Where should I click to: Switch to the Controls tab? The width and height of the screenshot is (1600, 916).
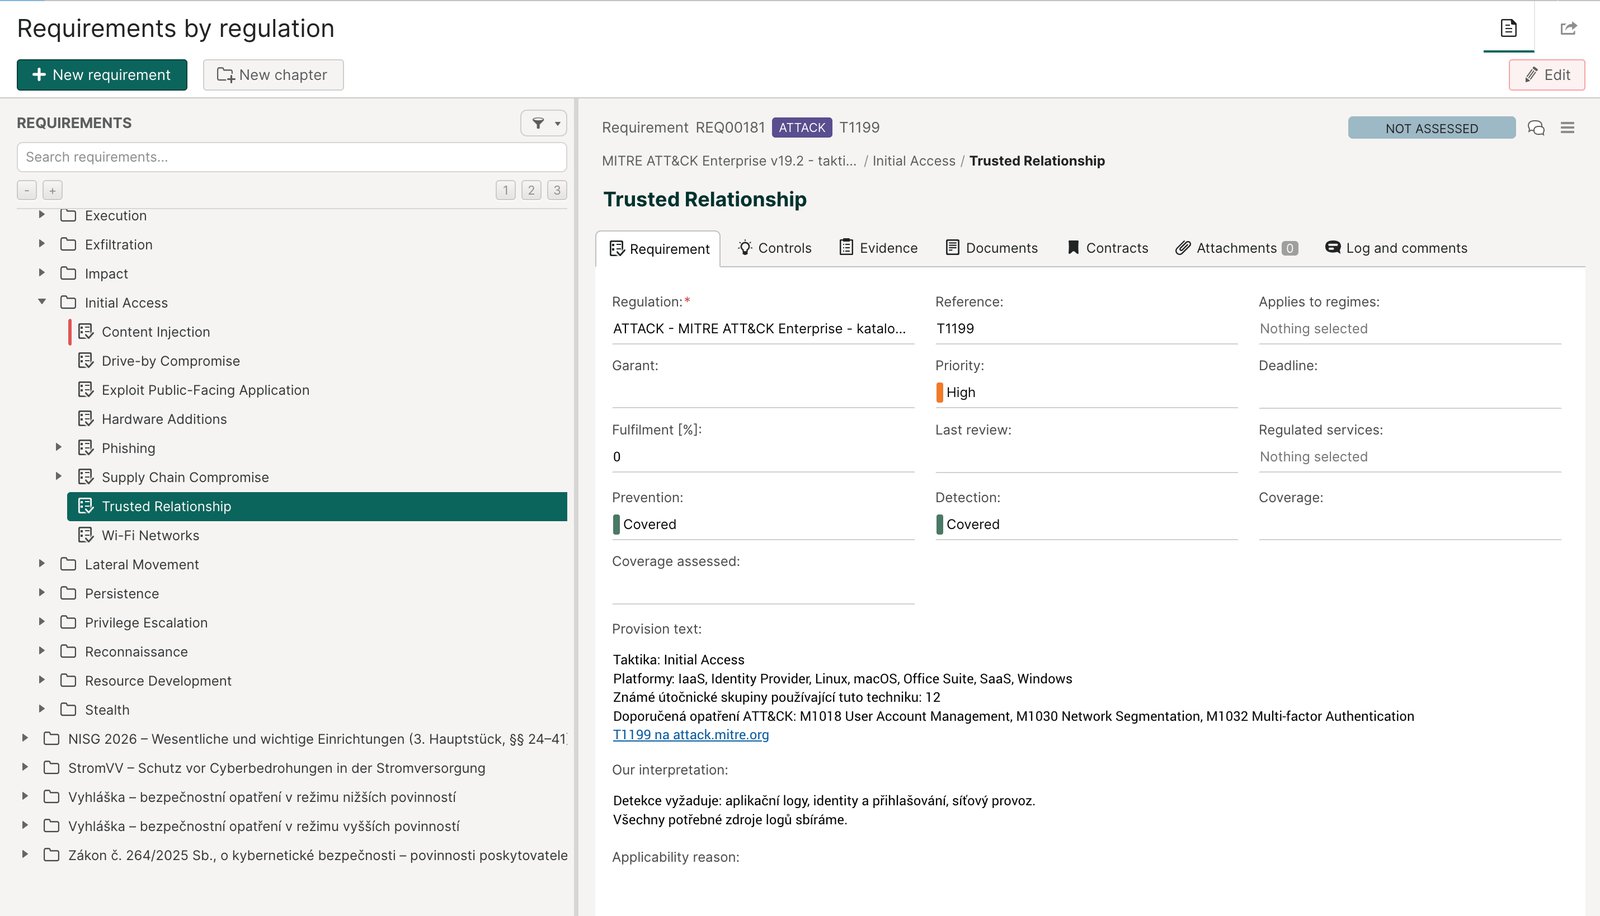tap(775, 248)
